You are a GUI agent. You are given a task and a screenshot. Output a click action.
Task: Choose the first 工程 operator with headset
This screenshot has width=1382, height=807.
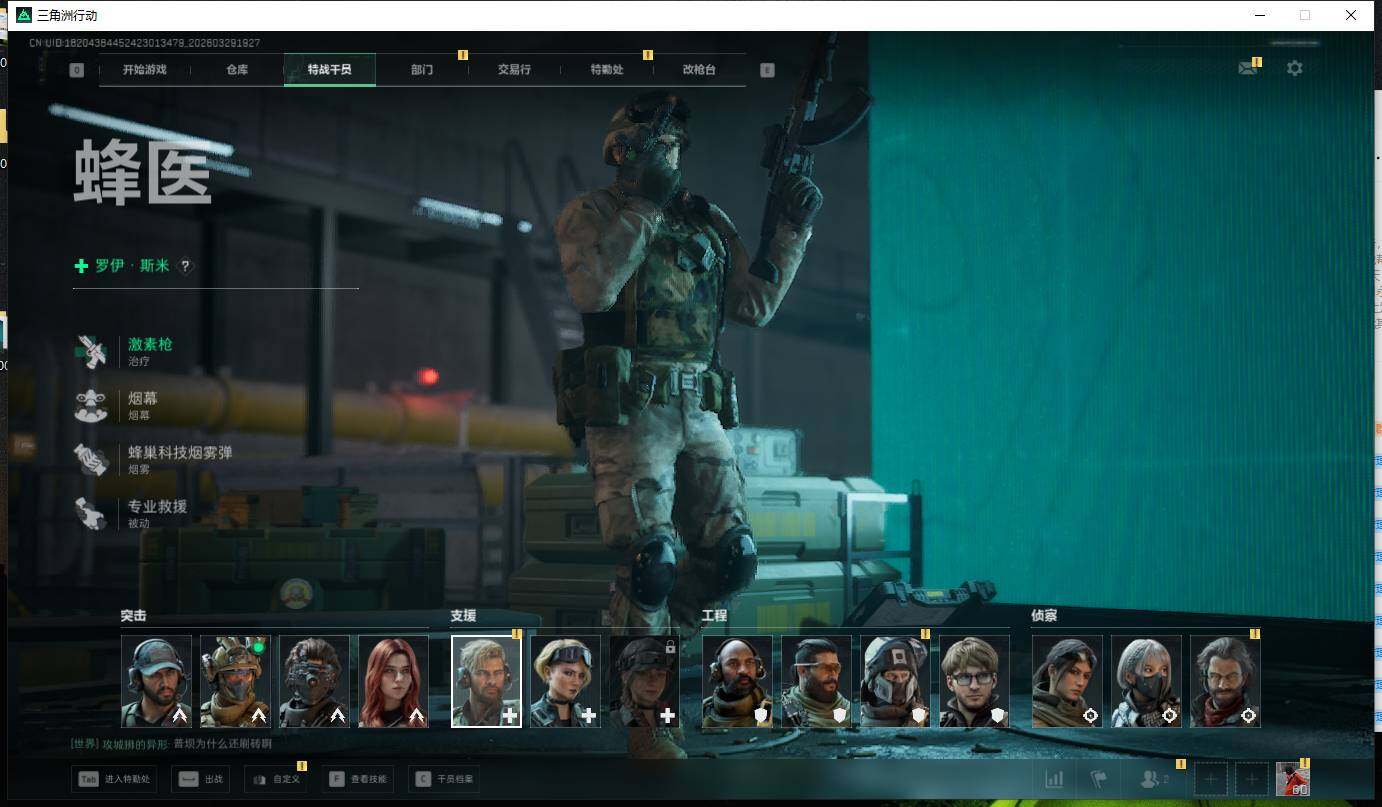click(737, 681)
